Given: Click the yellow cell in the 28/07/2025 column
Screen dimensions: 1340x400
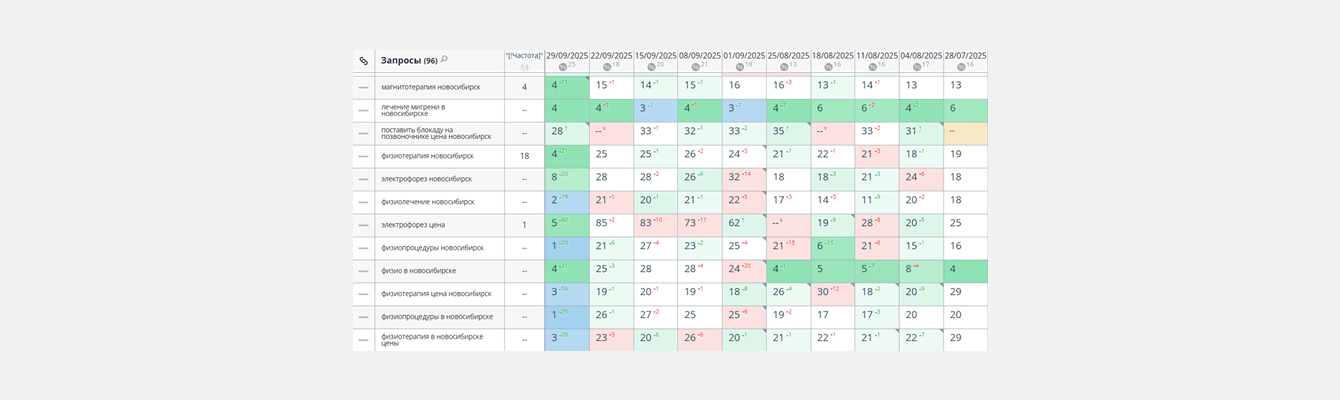Looking at the screenshot, I should tap(965, 133).
